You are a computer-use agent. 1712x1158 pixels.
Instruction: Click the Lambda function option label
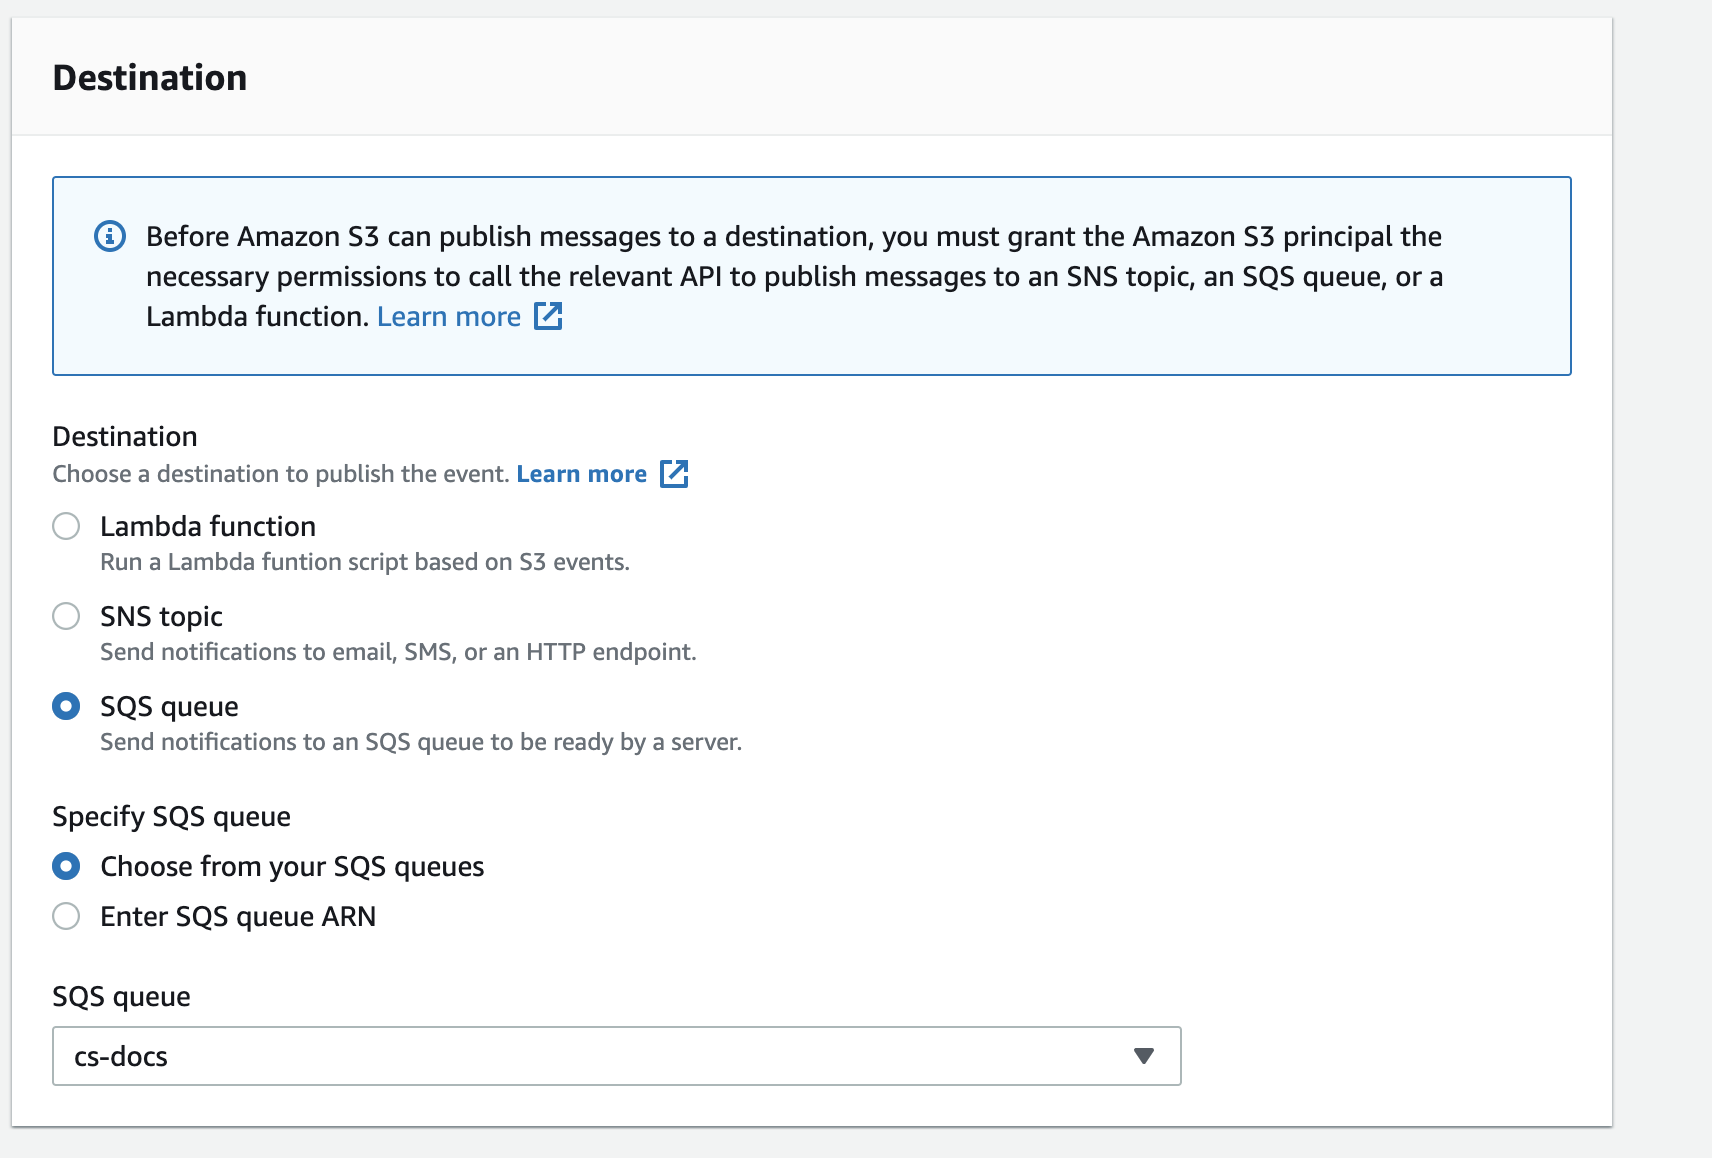coord(208,526)
